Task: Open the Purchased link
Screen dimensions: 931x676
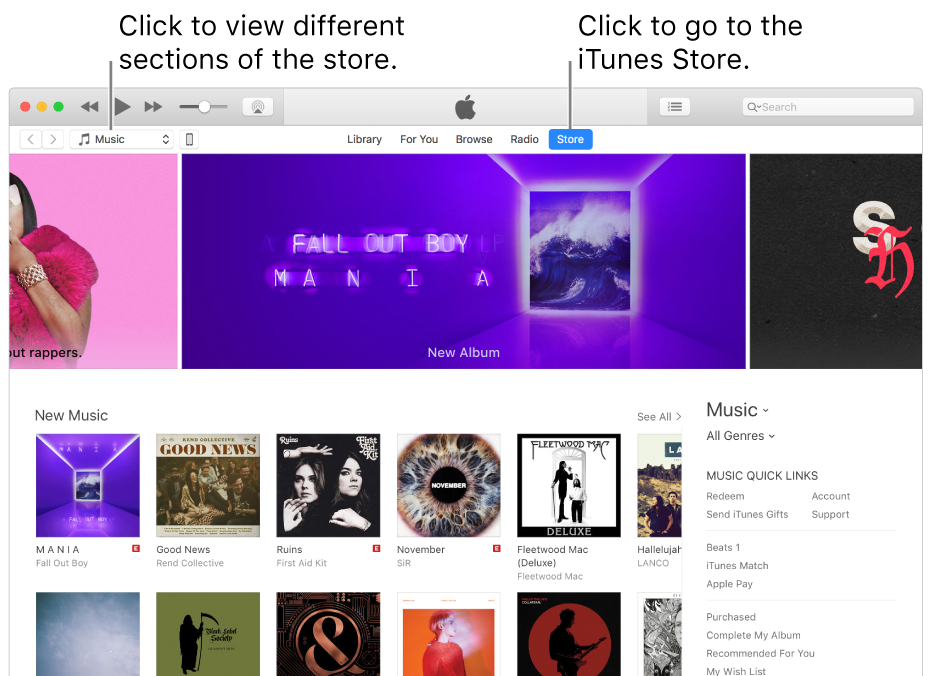Action: 731,617
